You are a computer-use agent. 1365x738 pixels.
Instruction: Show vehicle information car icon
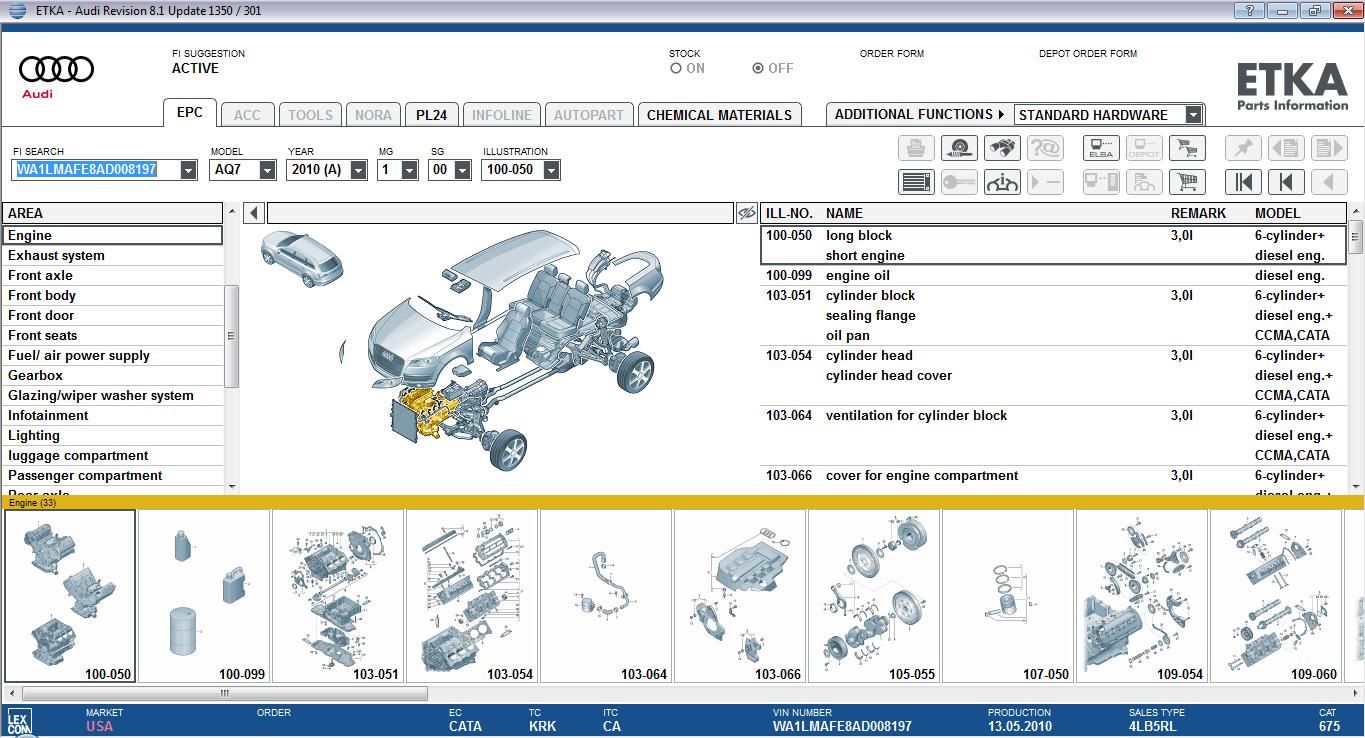[1002, 182]
